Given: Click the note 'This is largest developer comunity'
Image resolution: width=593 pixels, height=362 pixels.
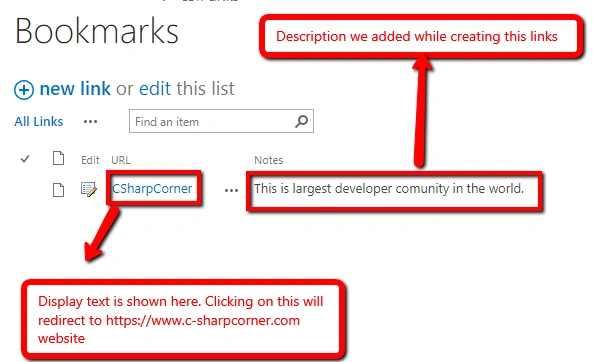Looking at the screenshot, I should pos(389,188).
